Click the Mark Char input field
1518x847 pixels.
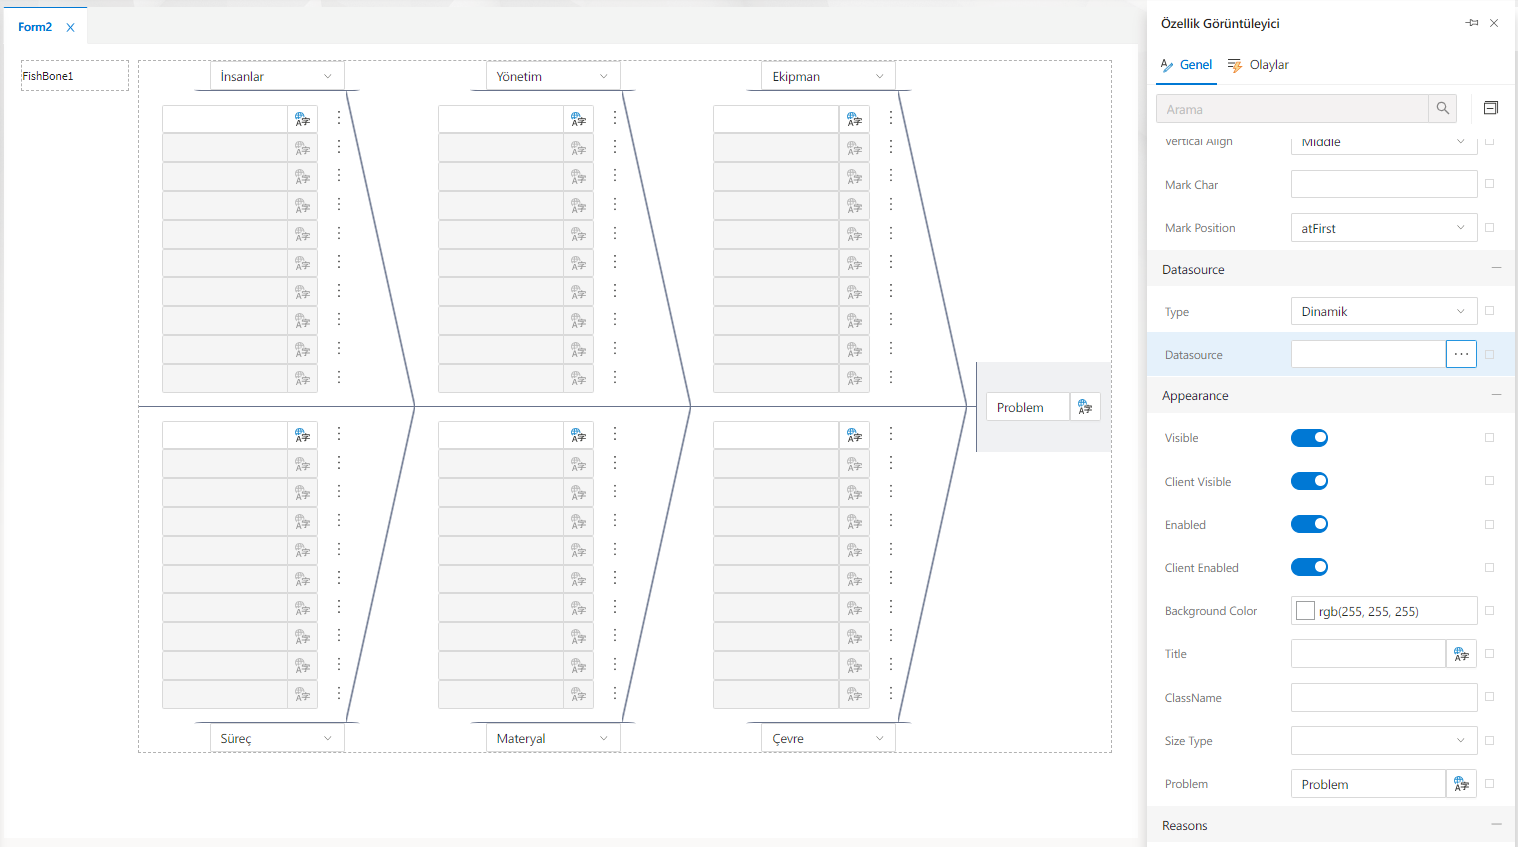tap(1384, 184)
